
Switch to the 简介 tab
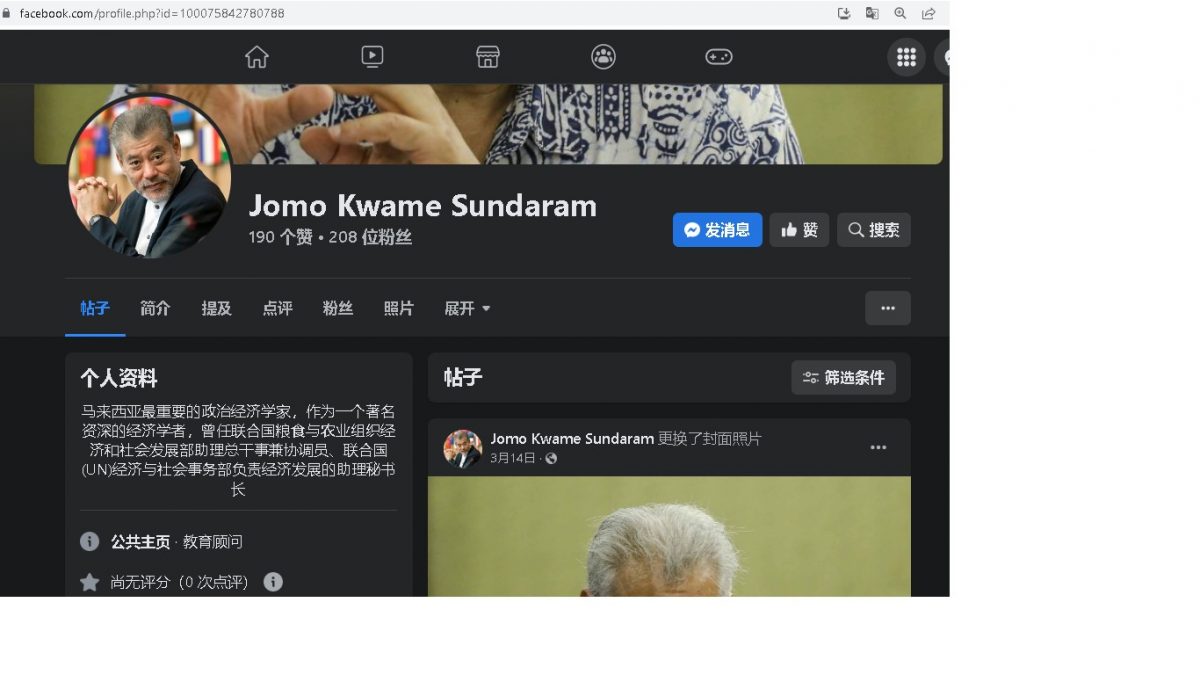155,309
